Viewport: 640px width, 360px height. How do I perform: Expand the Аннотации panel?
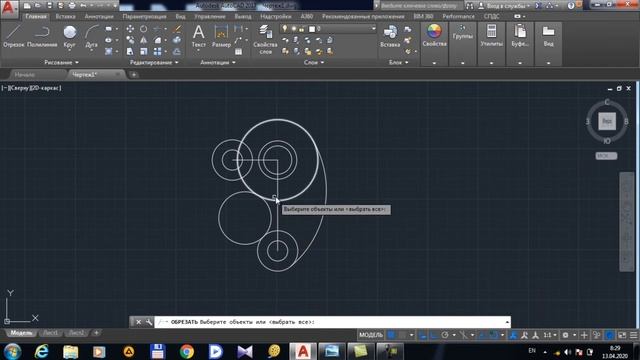[218, 62]
